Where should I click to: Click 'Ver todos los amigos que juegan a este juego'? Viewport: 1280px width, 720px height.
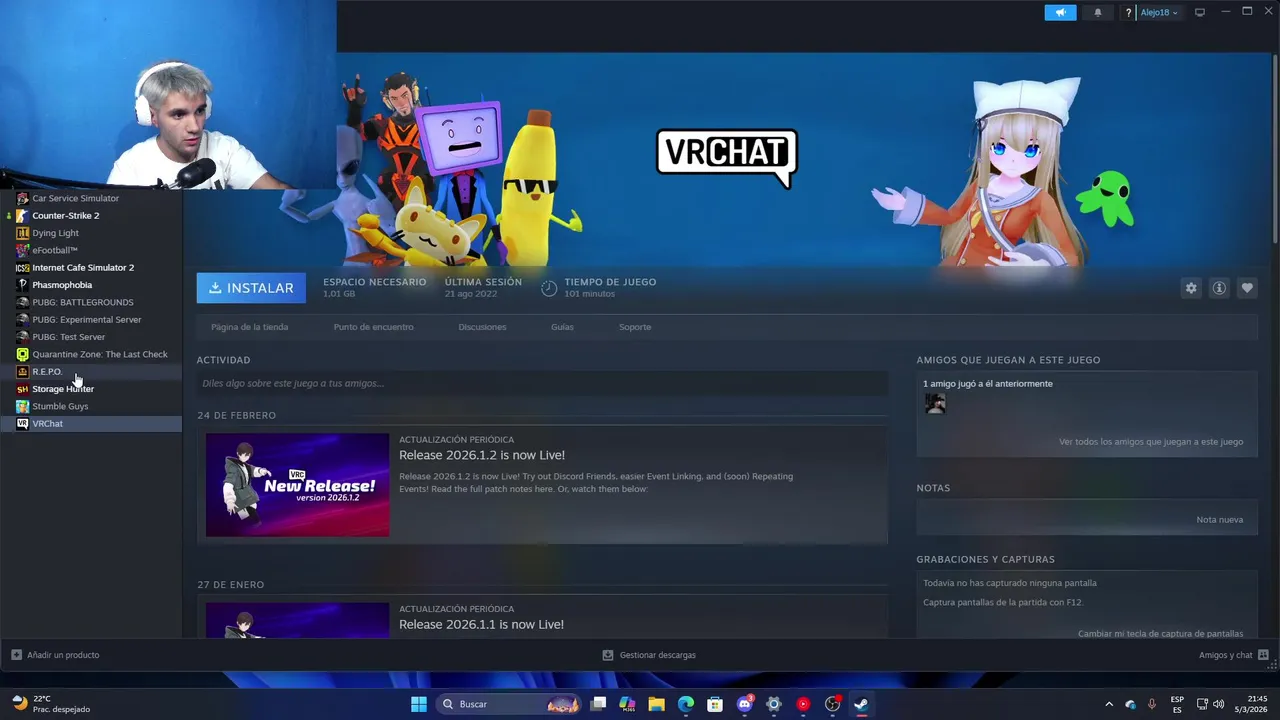[1151, 442]
